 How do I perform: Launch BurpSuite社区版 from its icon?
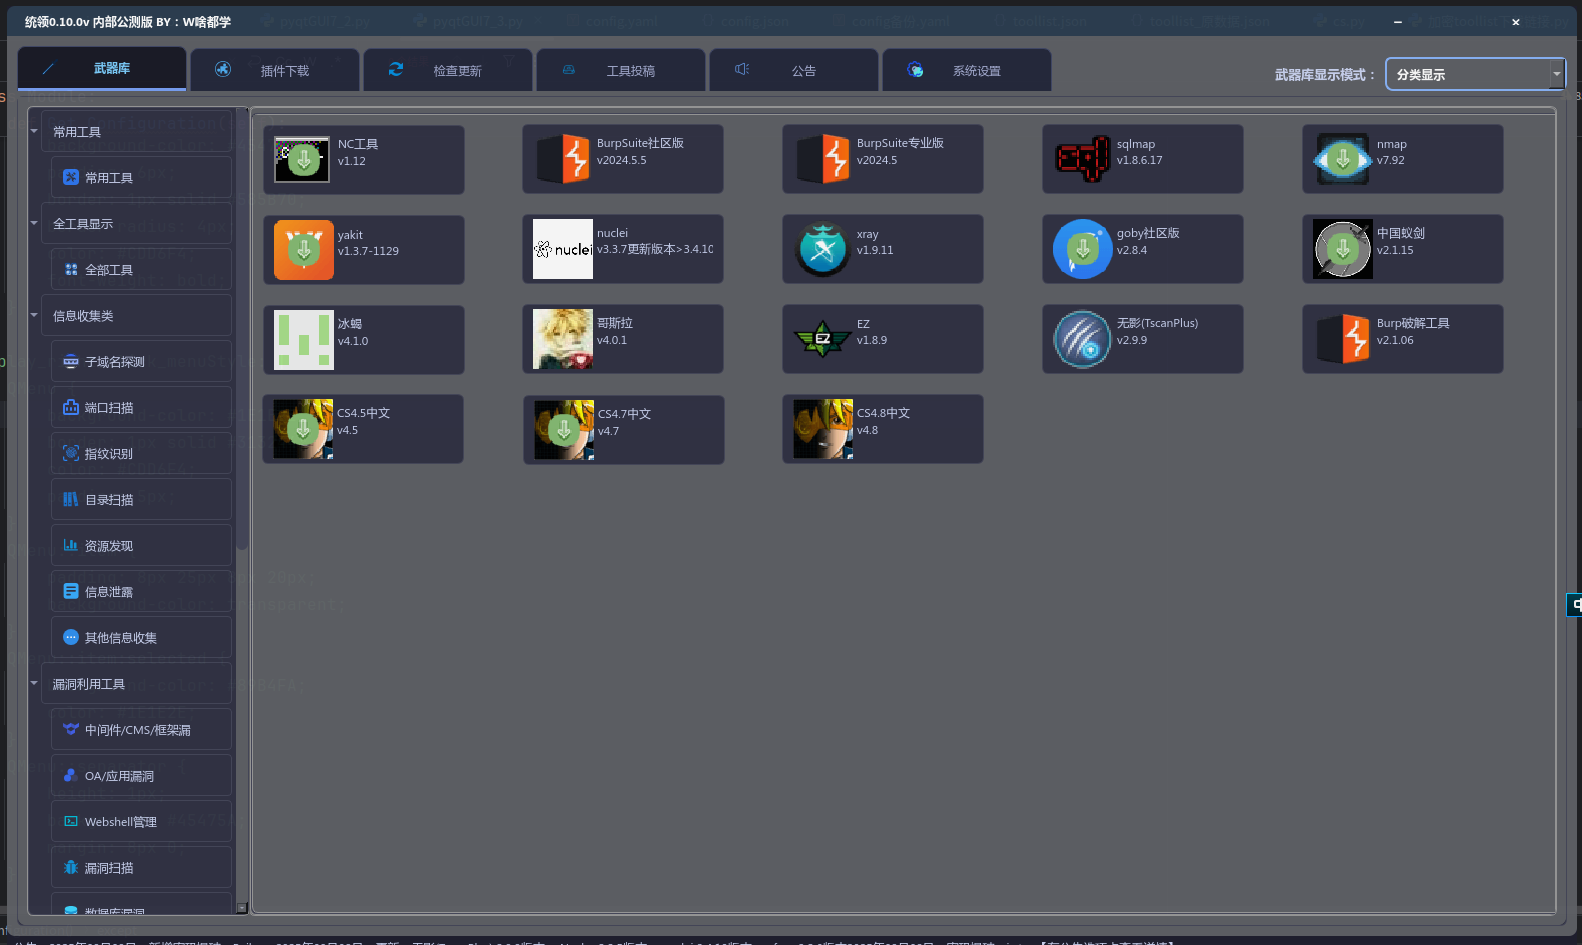(563, 159)
